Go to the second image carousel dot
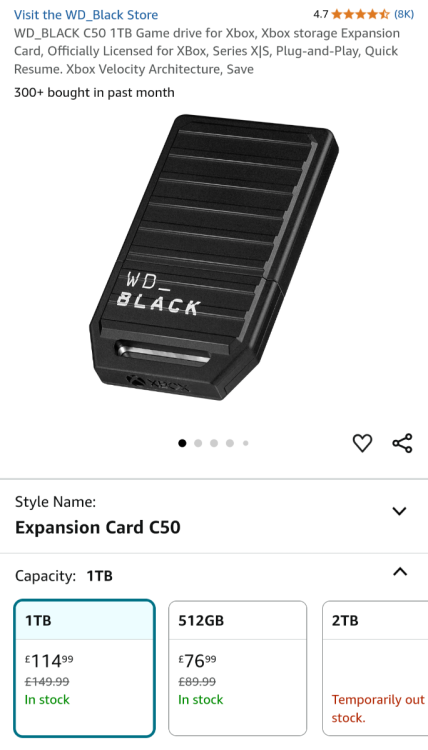 click(198, 443)
